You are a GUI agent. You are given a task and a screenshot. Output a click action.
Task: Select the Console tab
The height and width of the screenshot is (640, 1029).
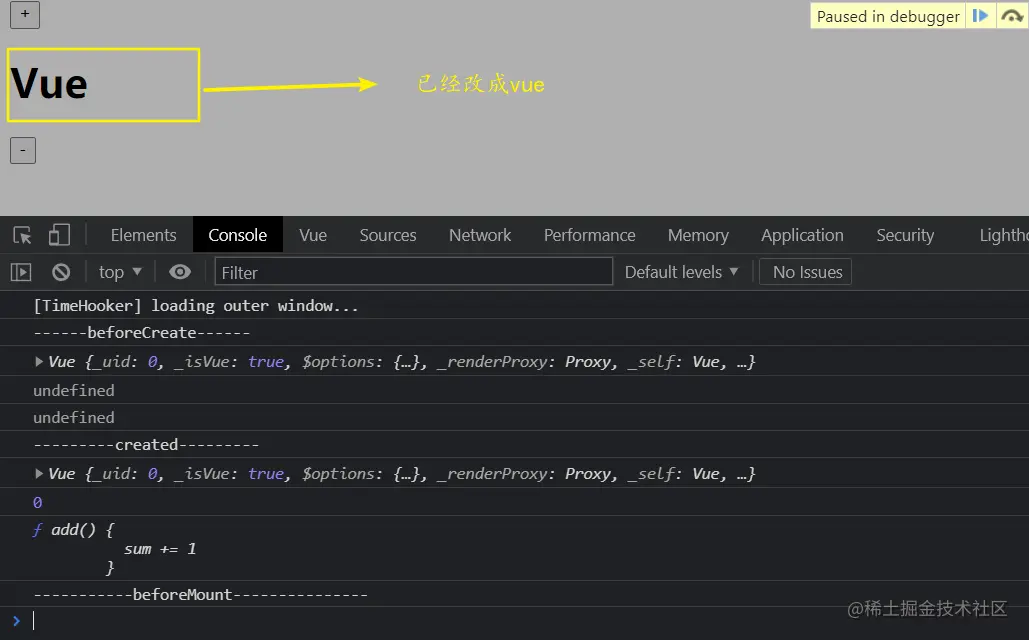(x=238, y=235)
